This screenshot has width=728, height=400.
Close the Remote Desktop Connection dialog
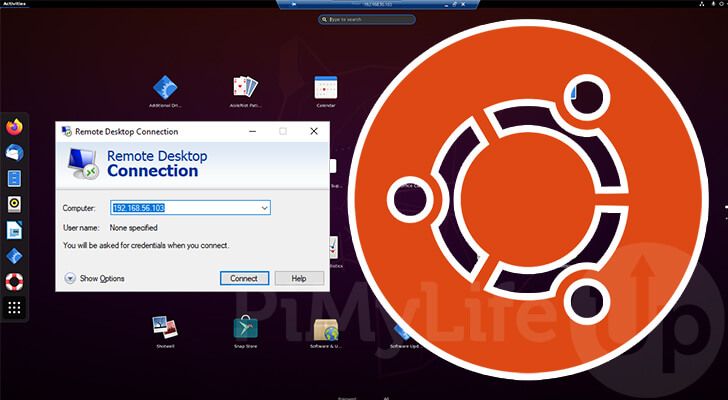coord(314,131)
